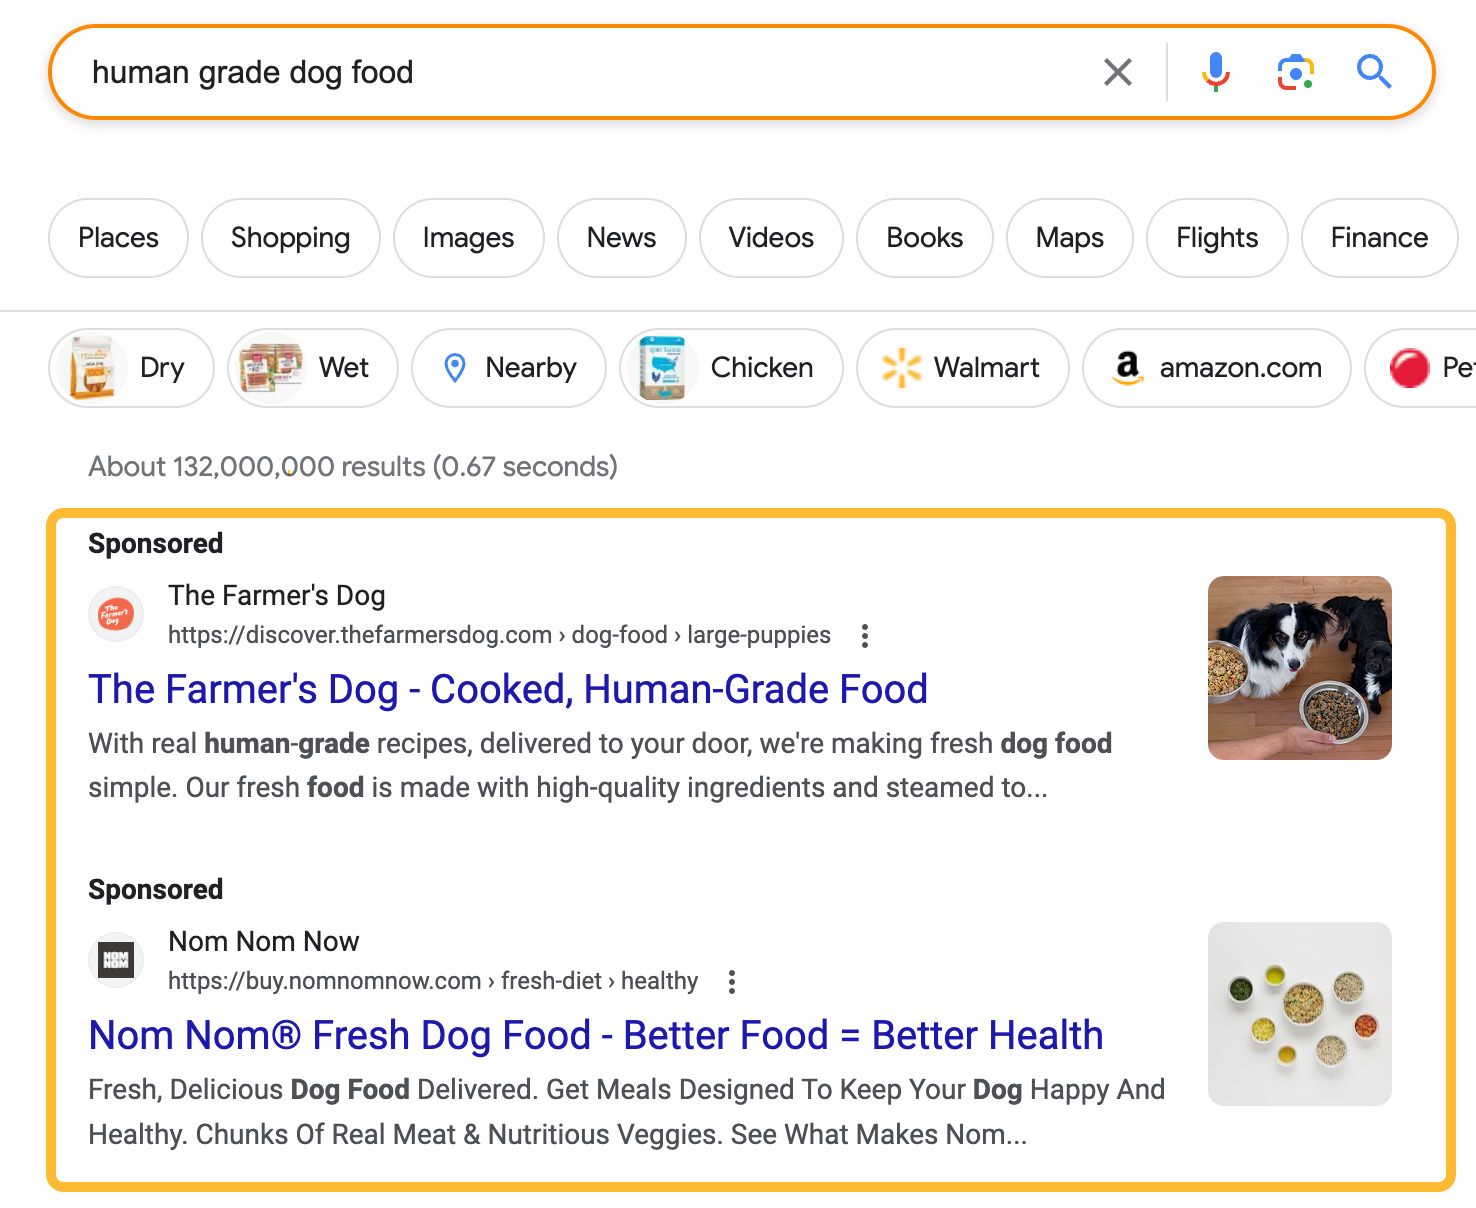This screenshot has height=1208, width=1476.
Task: Clear the search query with the X icon
Action: [1117, 71]
